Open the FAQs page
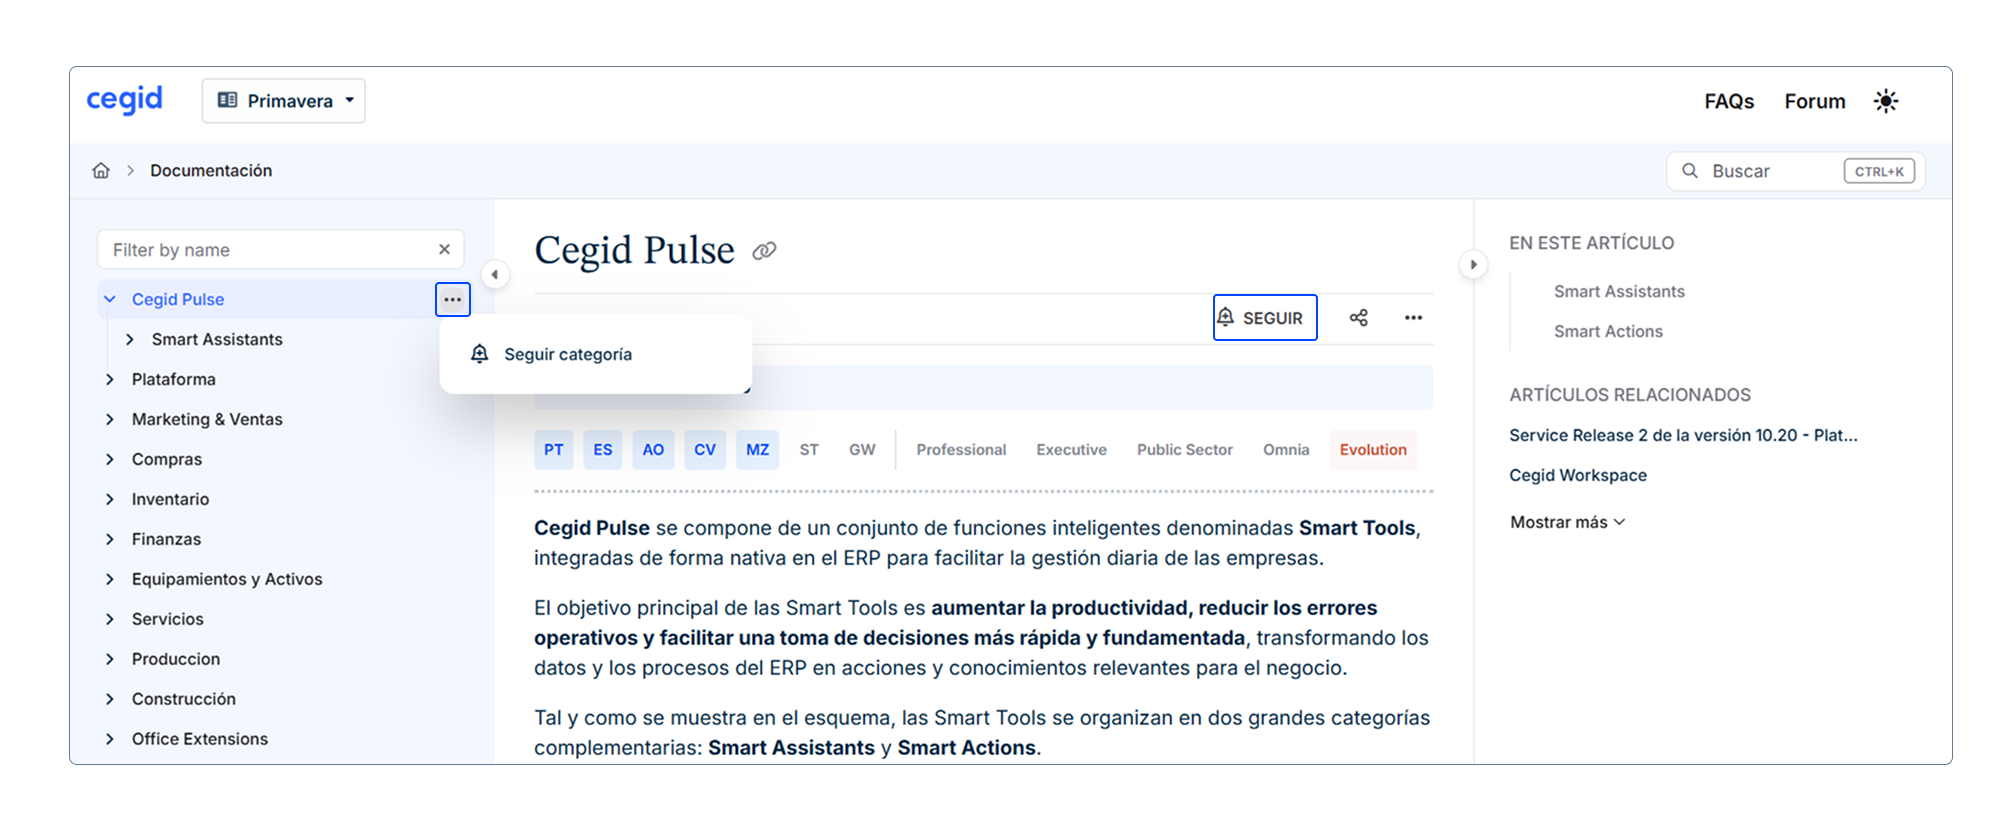2000x818 pixels. [1729, 101]
